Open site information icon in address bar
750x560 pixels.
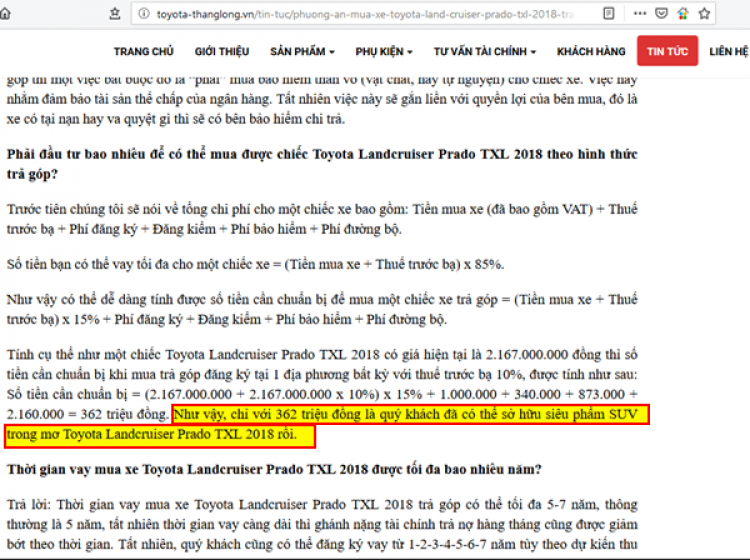coord(143,14)
